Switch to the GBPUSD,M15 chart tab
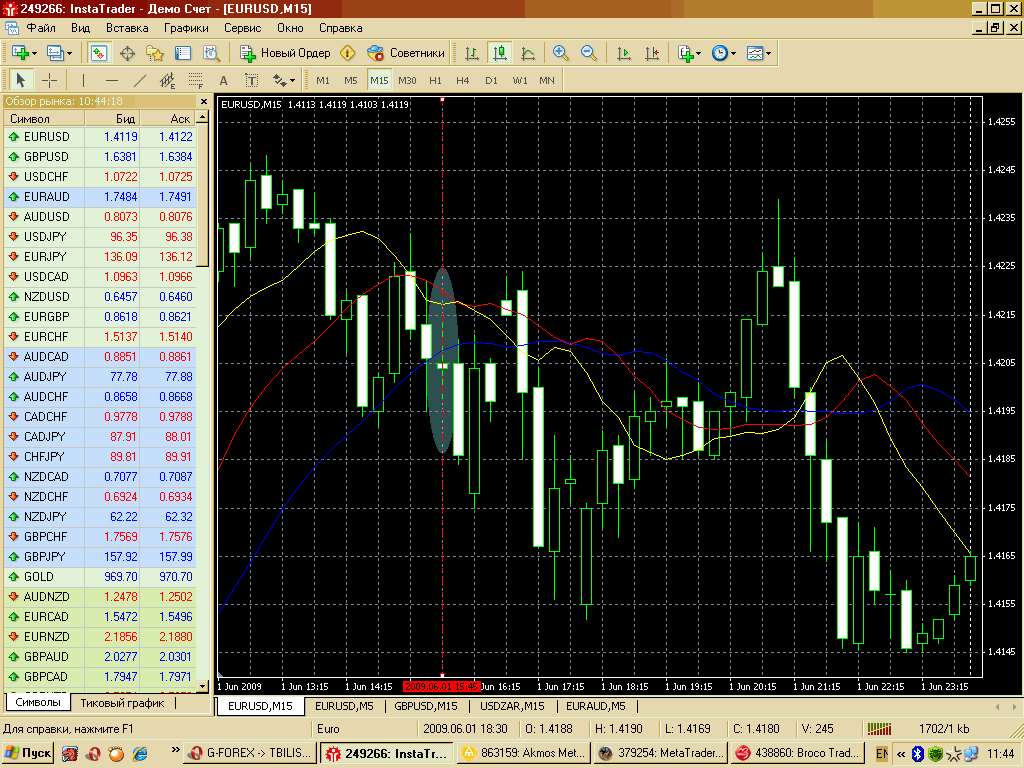This screenshot has width=1024, height=768. click(427, 705)
